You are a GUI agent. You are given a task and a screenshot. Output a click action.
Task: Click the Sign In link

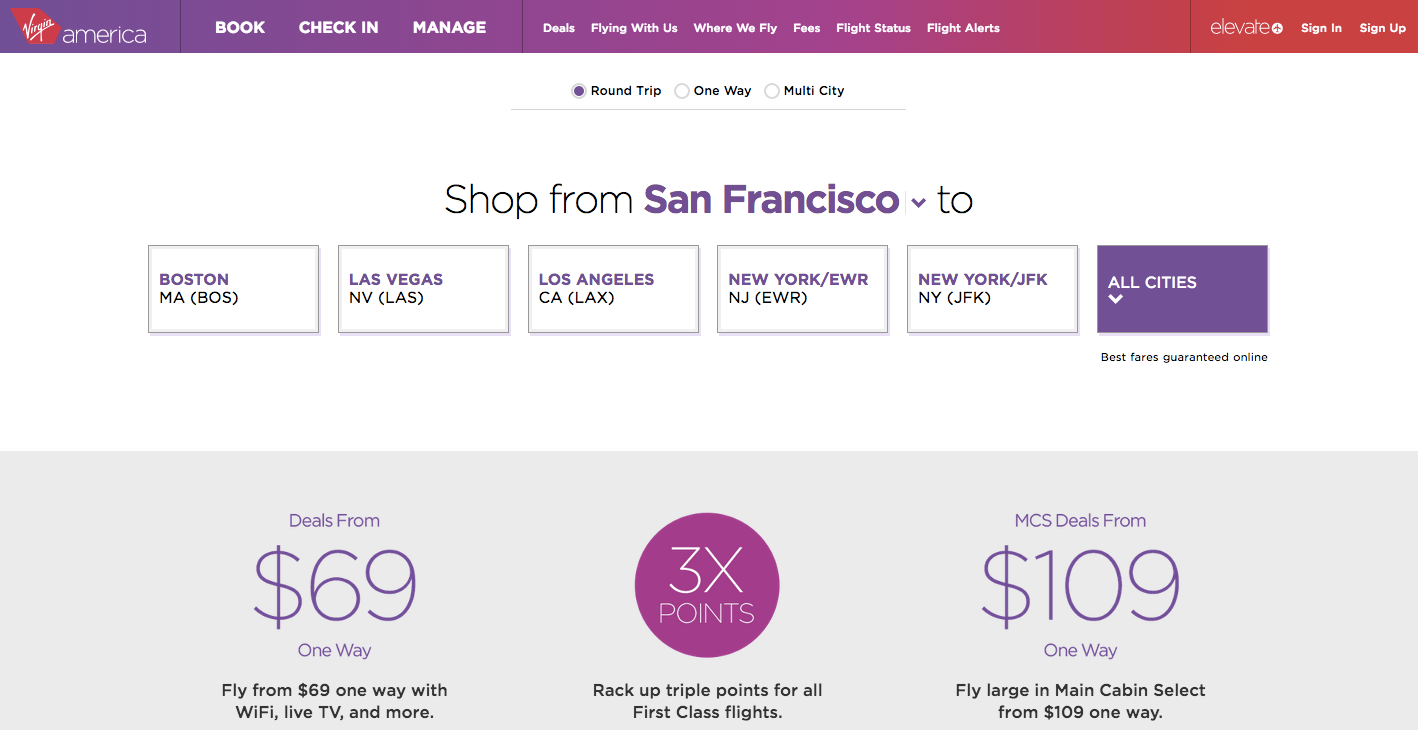1321,28
